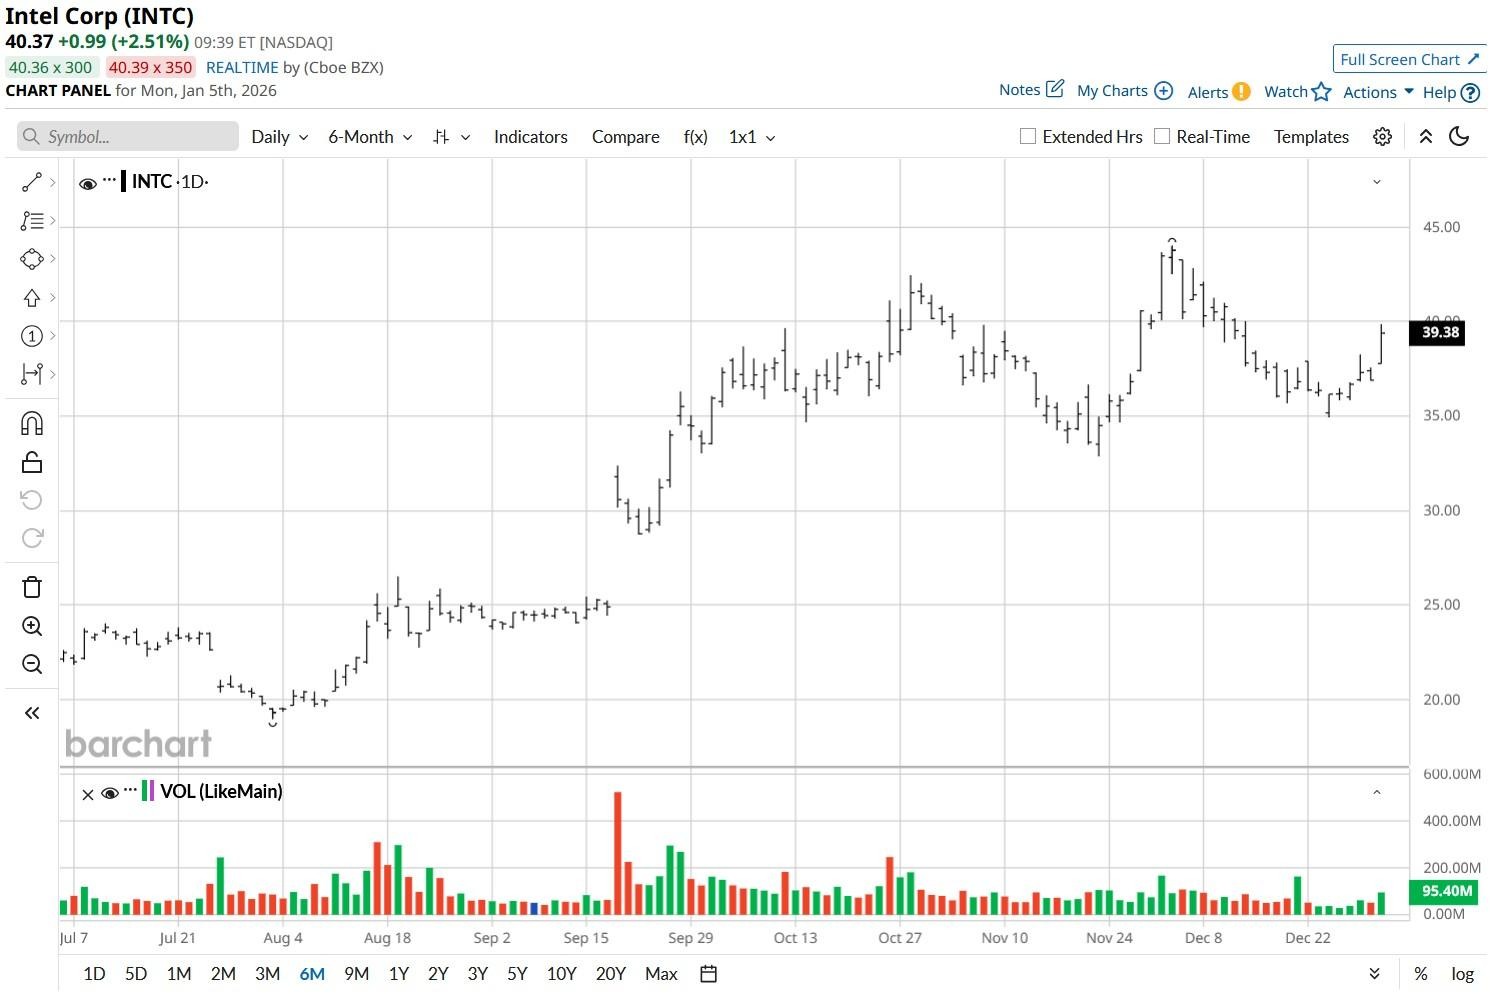
Task: Open the custom date range calendar
Action: [708, 974]
